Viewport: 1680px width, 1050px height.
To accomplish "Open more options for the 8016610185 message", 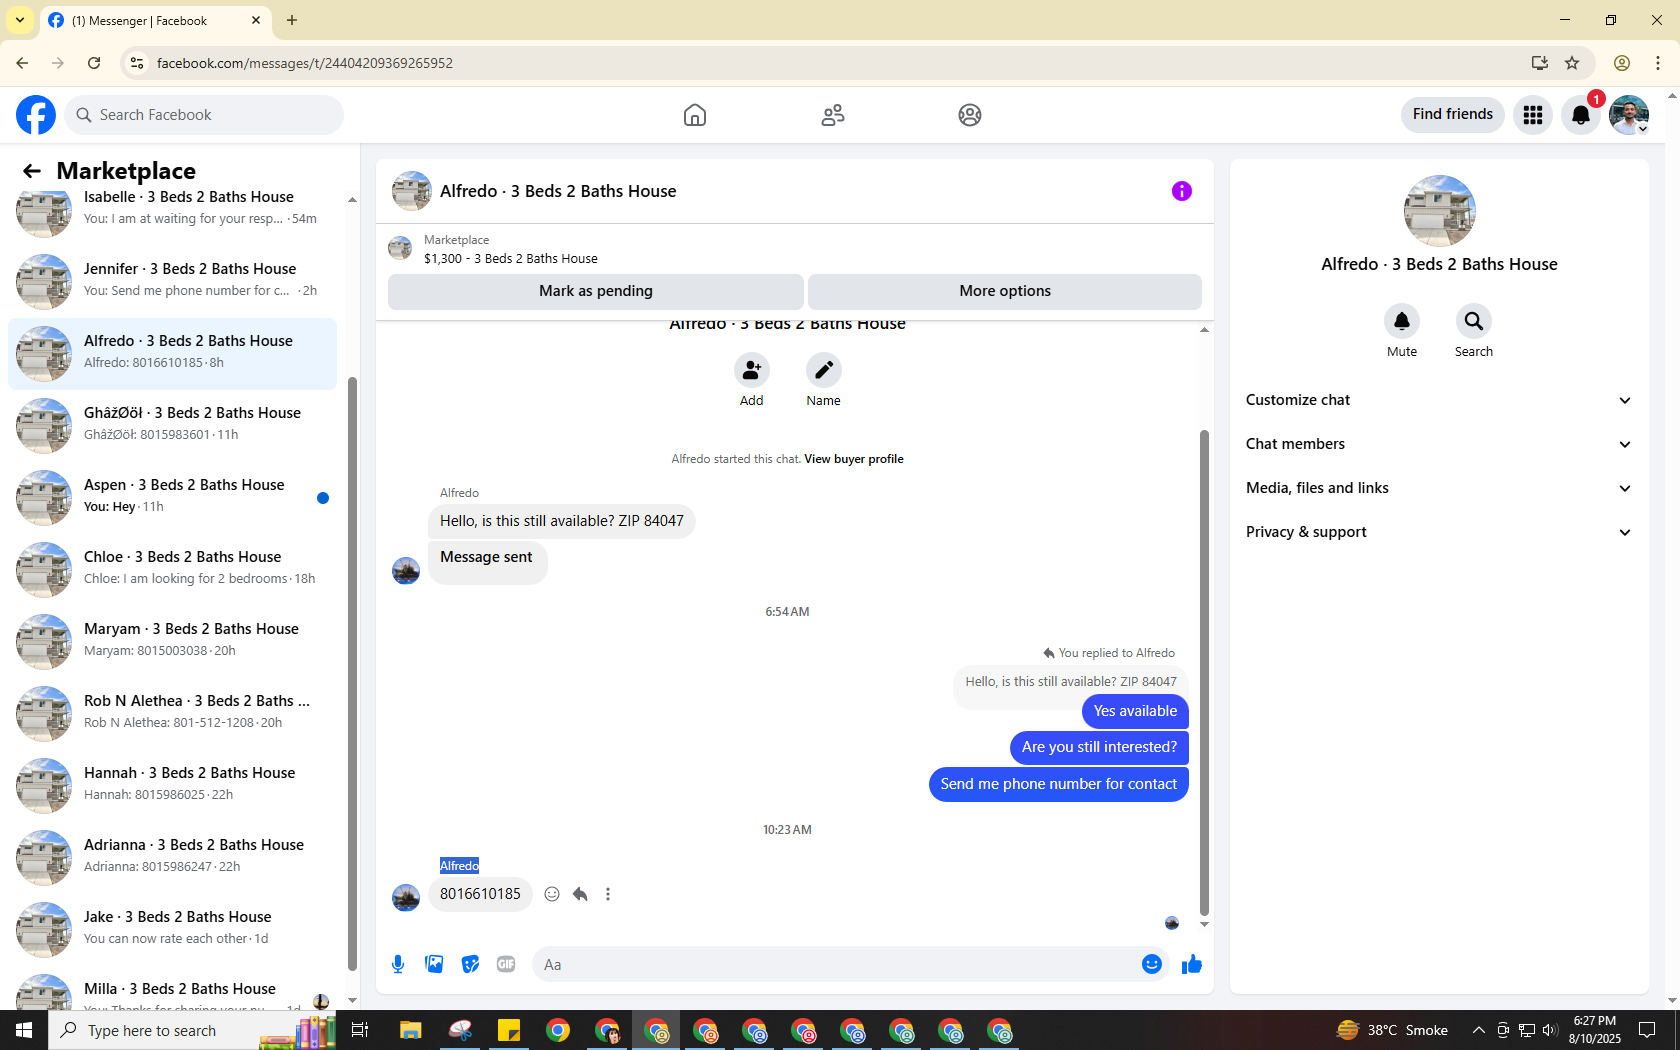I will (x=608, y=894).
